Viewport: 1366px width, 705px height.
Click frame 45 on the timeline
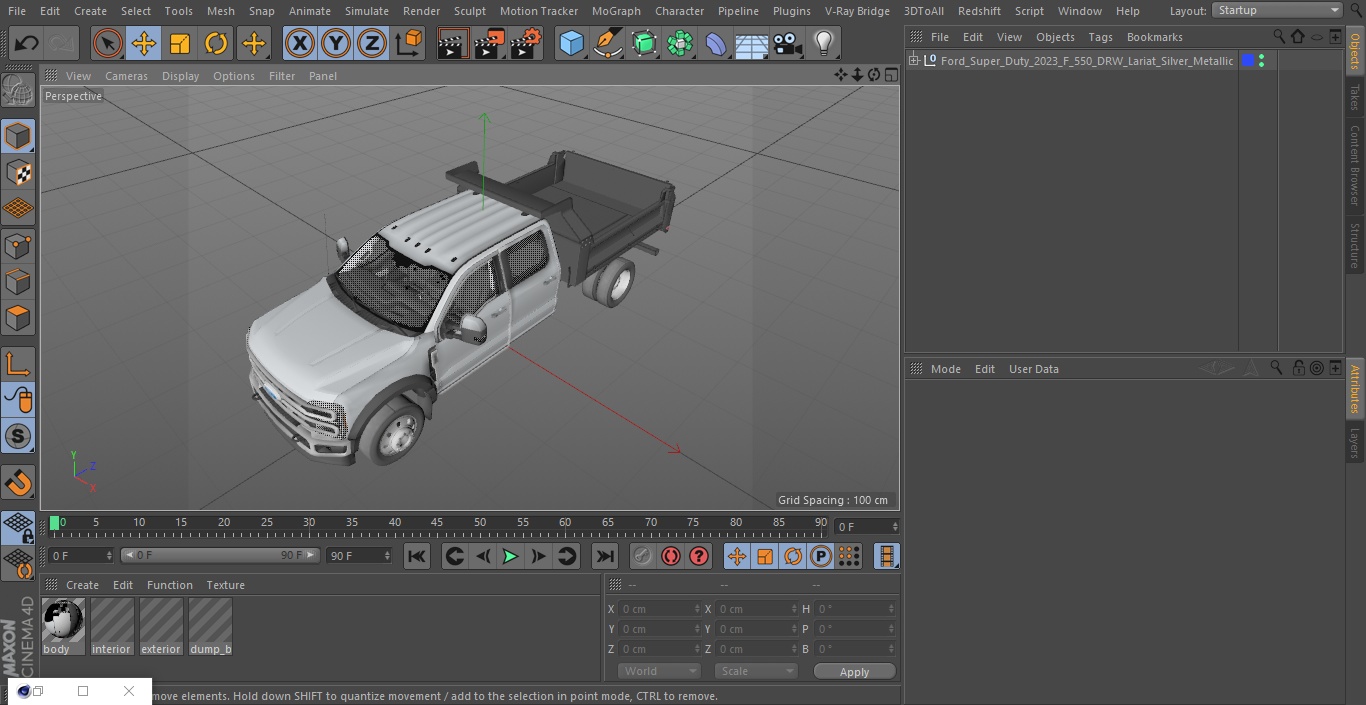tap(437, 522)
